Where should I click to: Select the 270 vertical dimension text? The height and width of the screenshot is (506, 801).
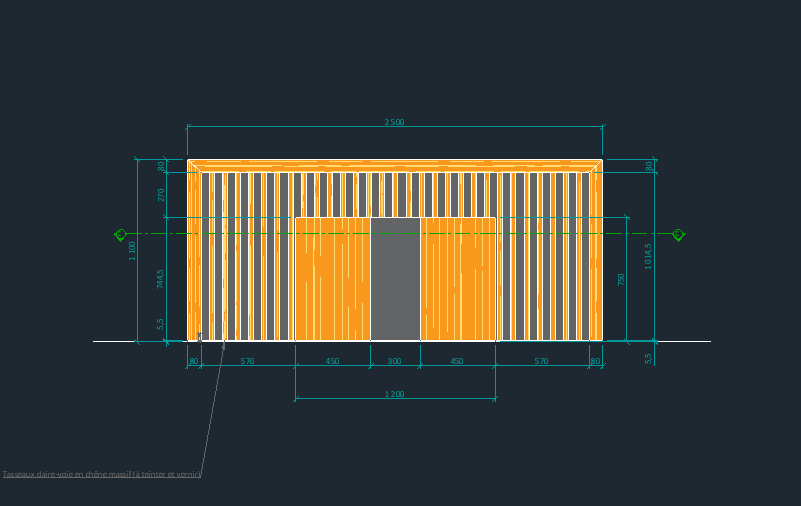pos(161,195)
